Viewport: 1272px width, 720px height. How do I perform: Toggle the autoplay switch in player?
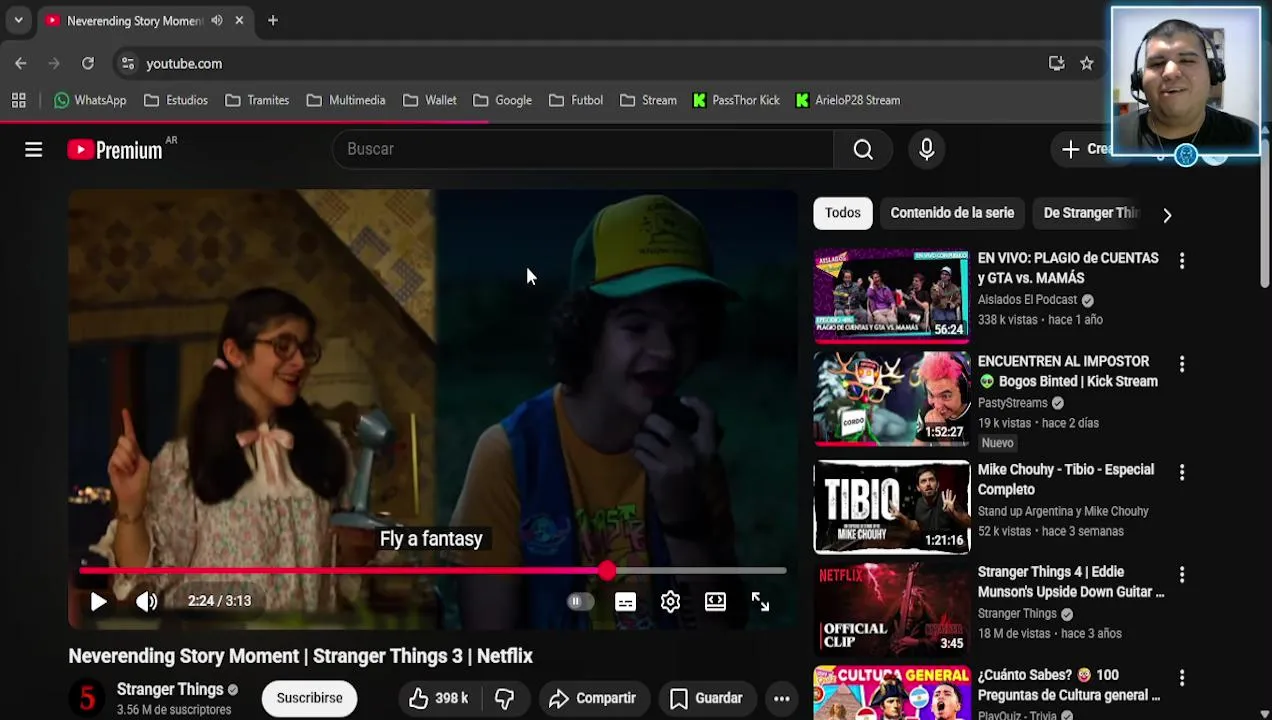tap(580, 602)
